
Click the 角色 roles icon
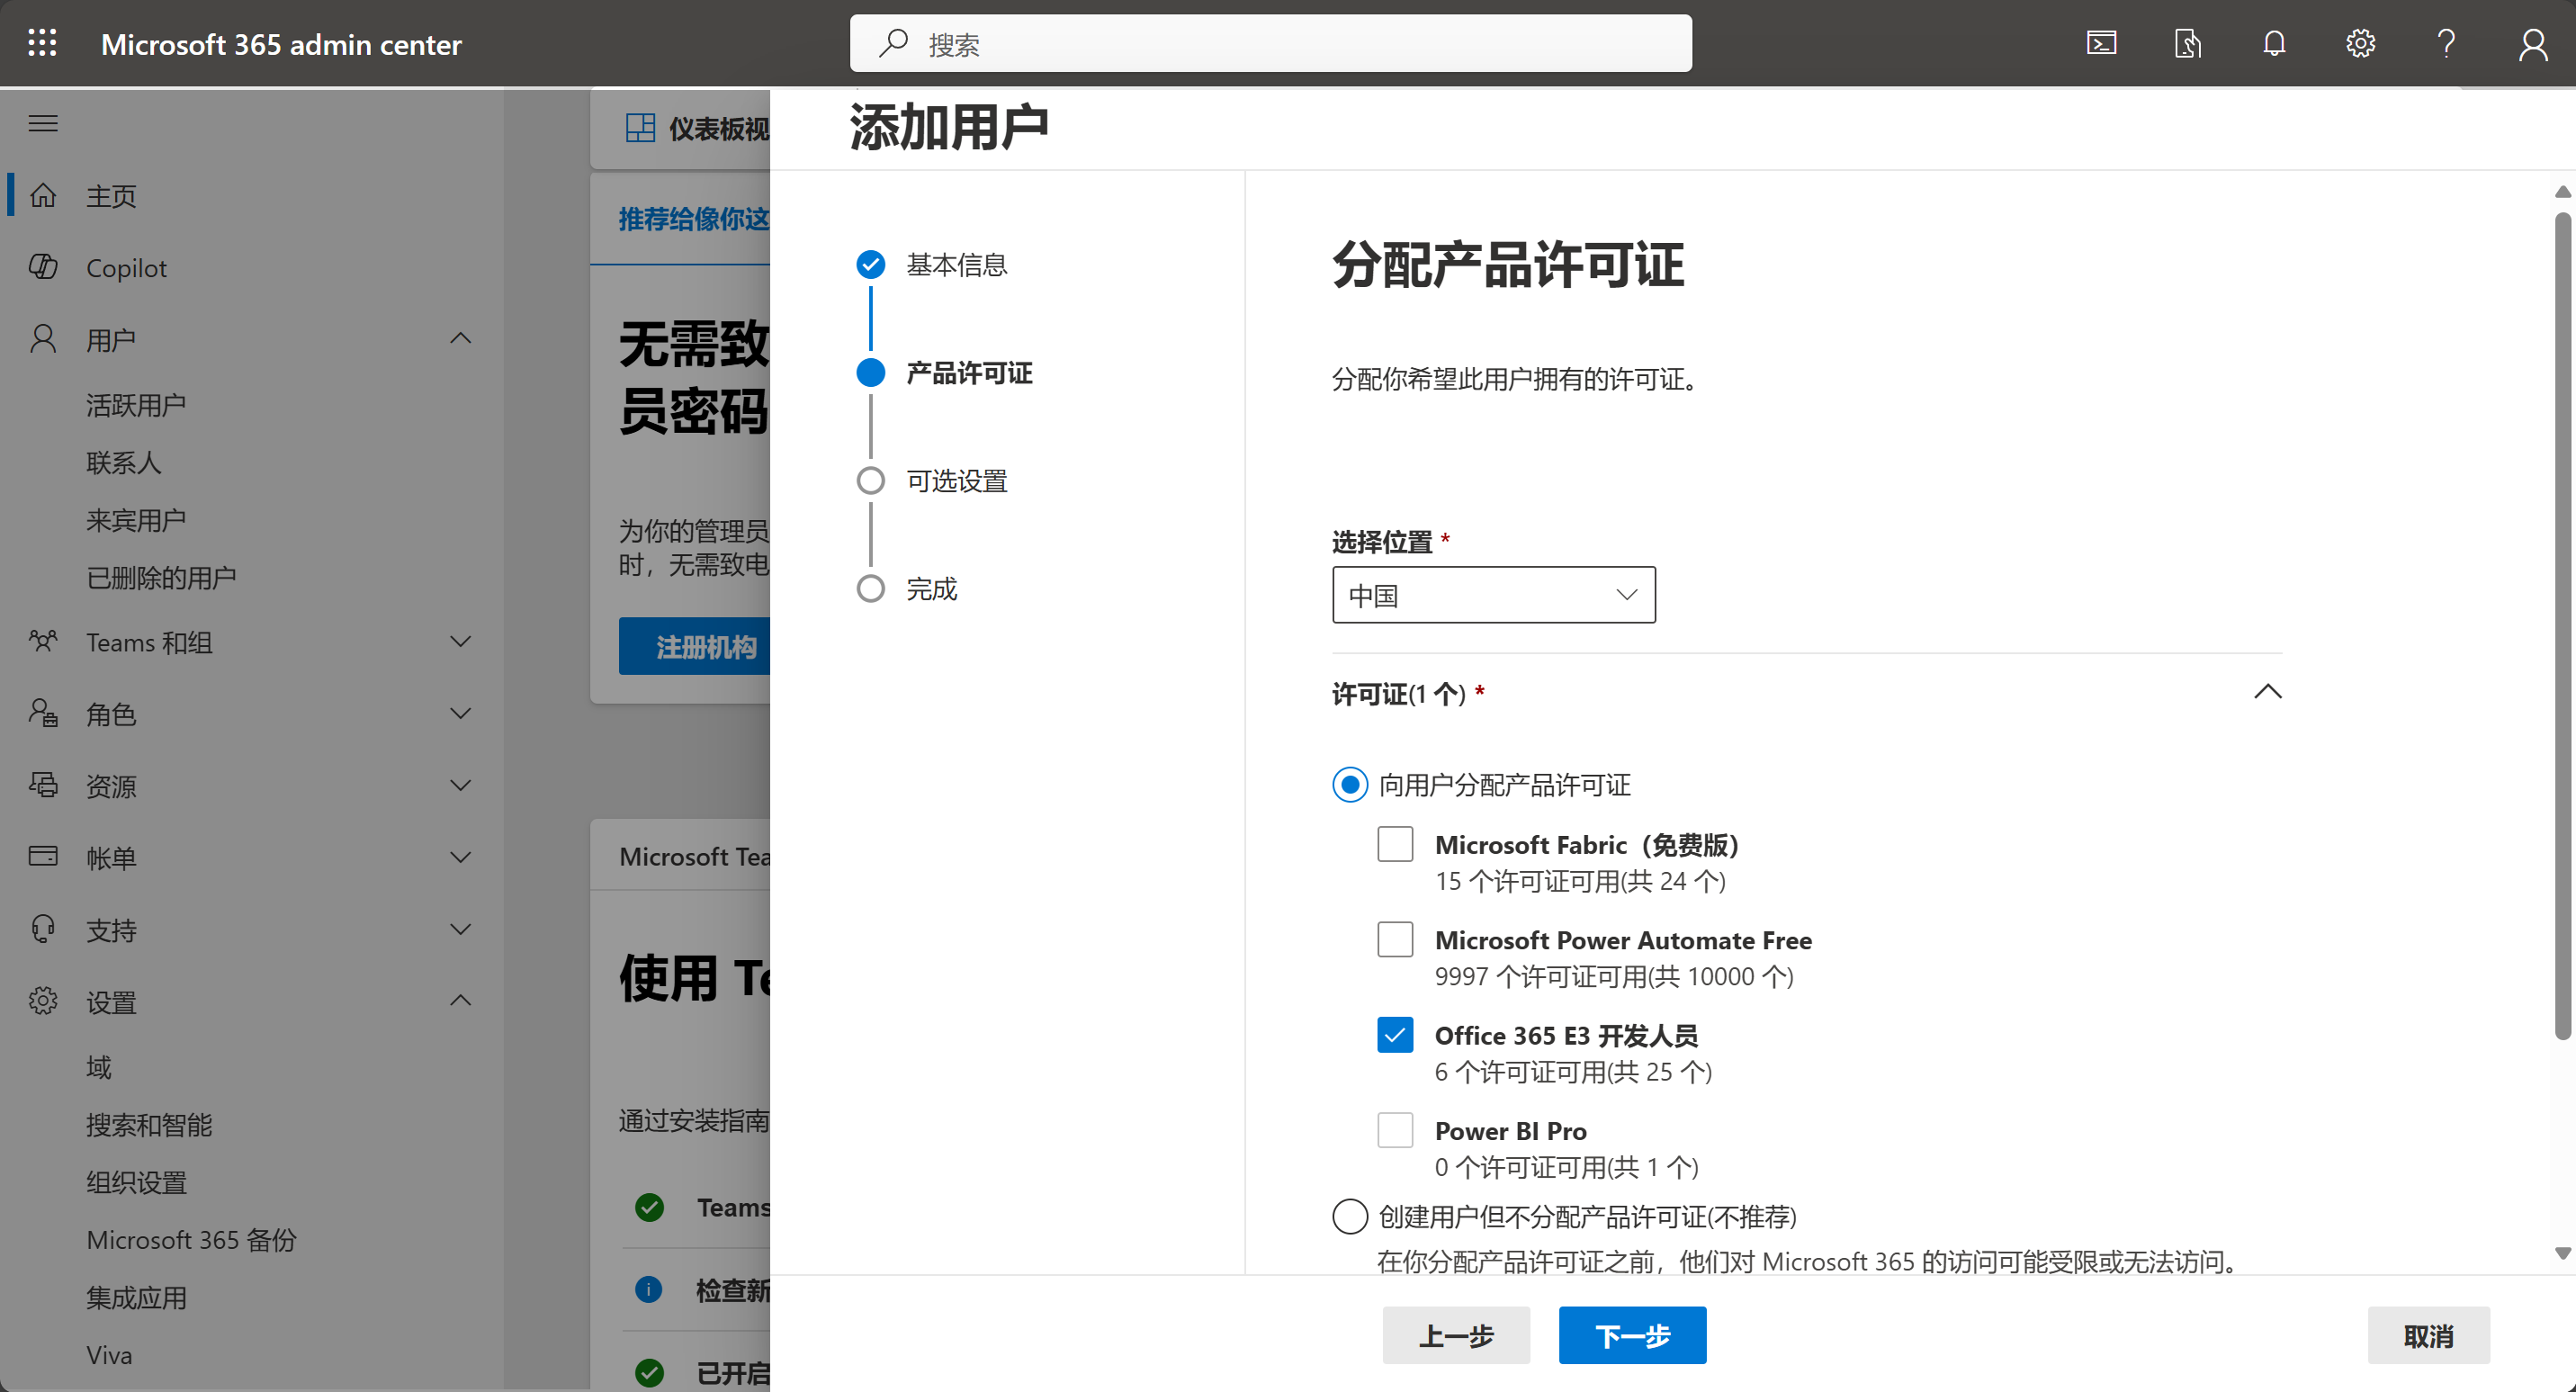pos(43,713)
